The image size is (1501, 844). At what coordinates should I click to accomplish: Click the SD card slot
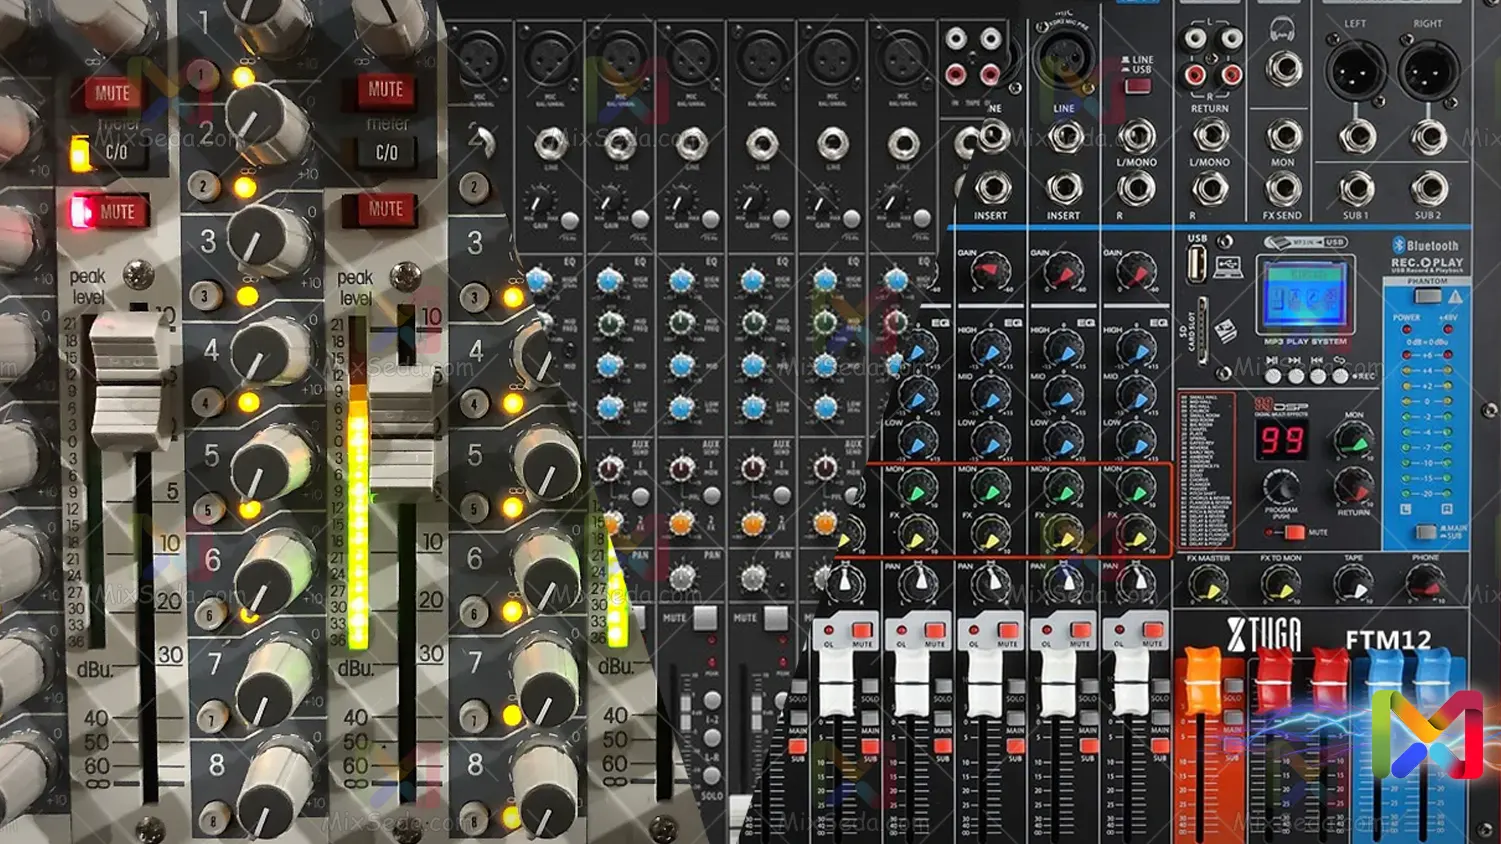point(1203,330)
